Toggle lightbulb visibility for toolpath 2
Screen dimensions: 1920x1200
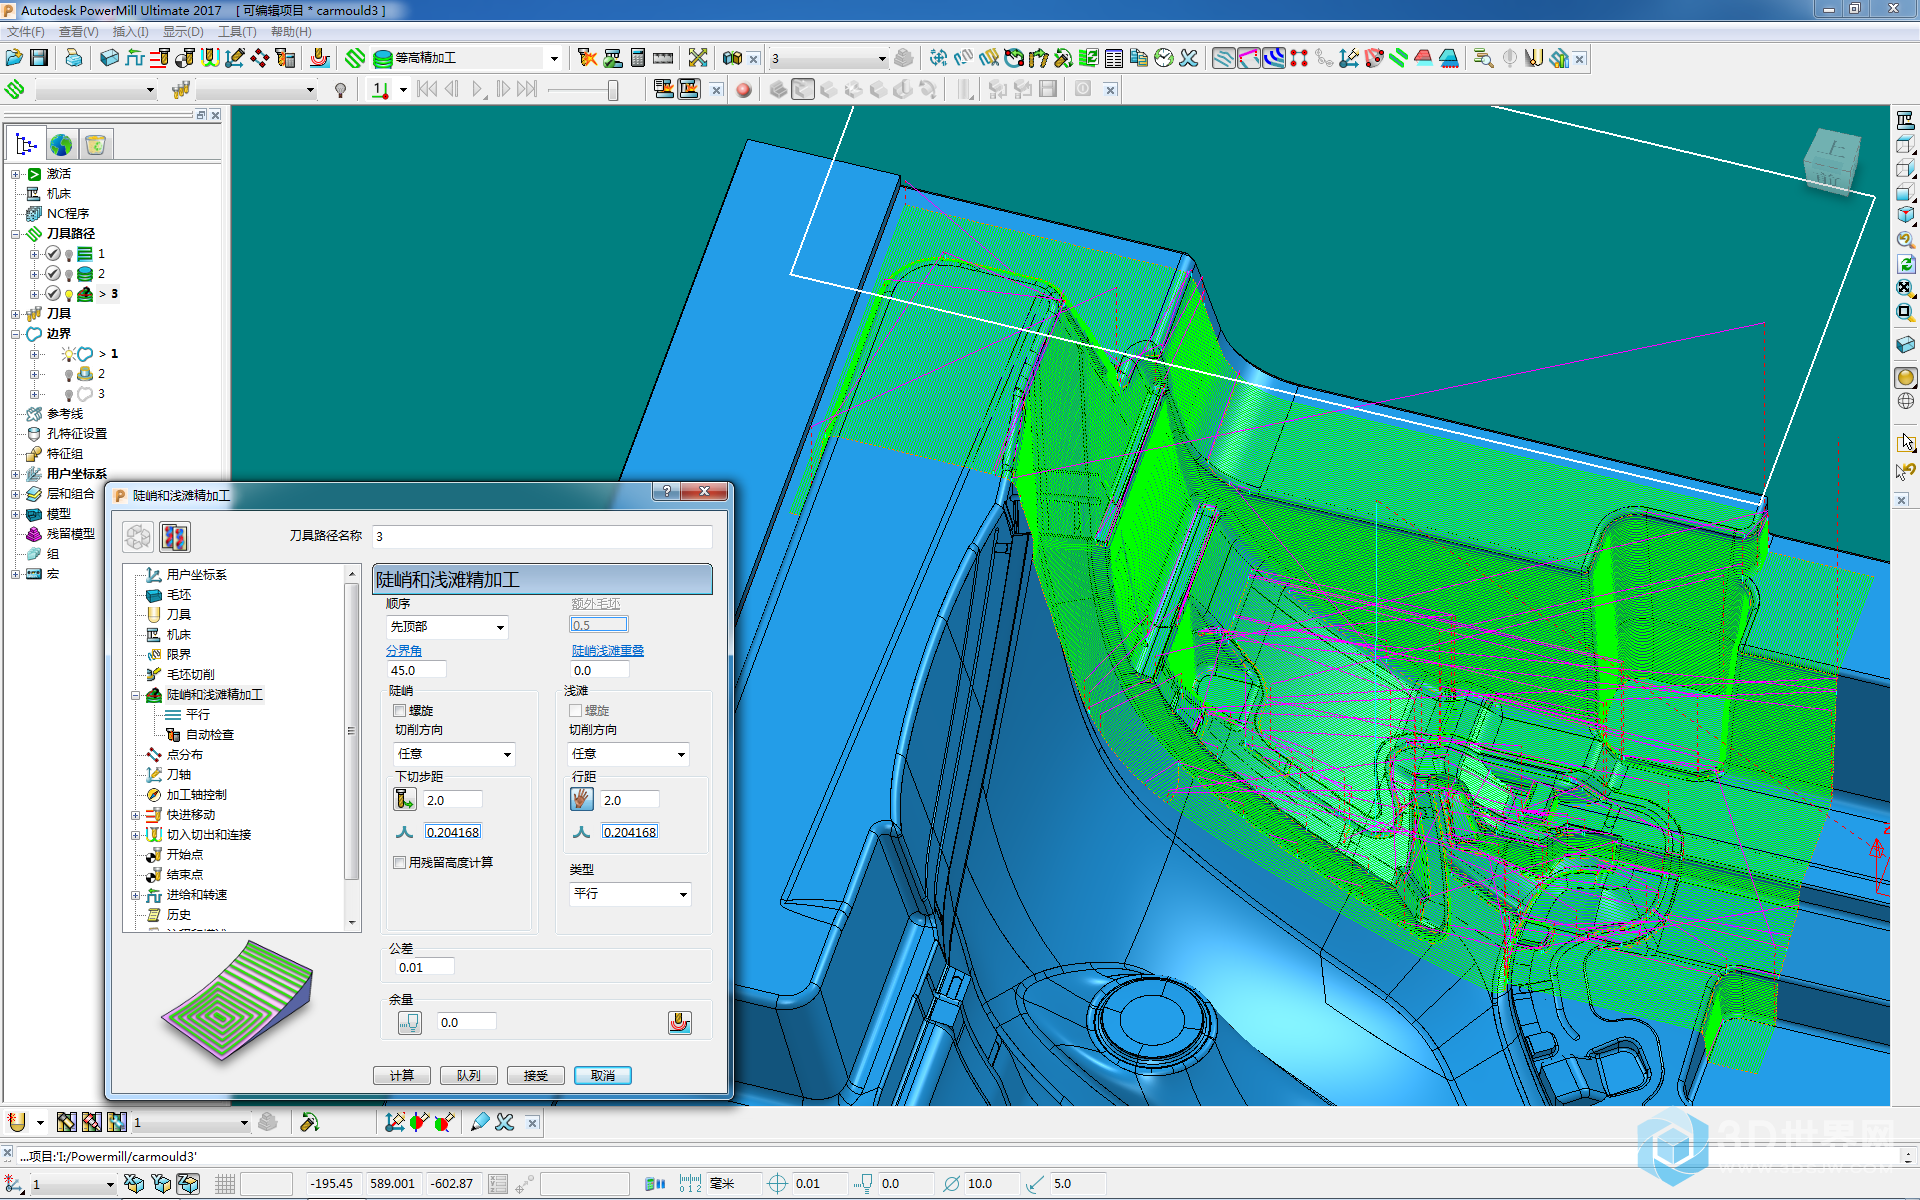(69, 275)
